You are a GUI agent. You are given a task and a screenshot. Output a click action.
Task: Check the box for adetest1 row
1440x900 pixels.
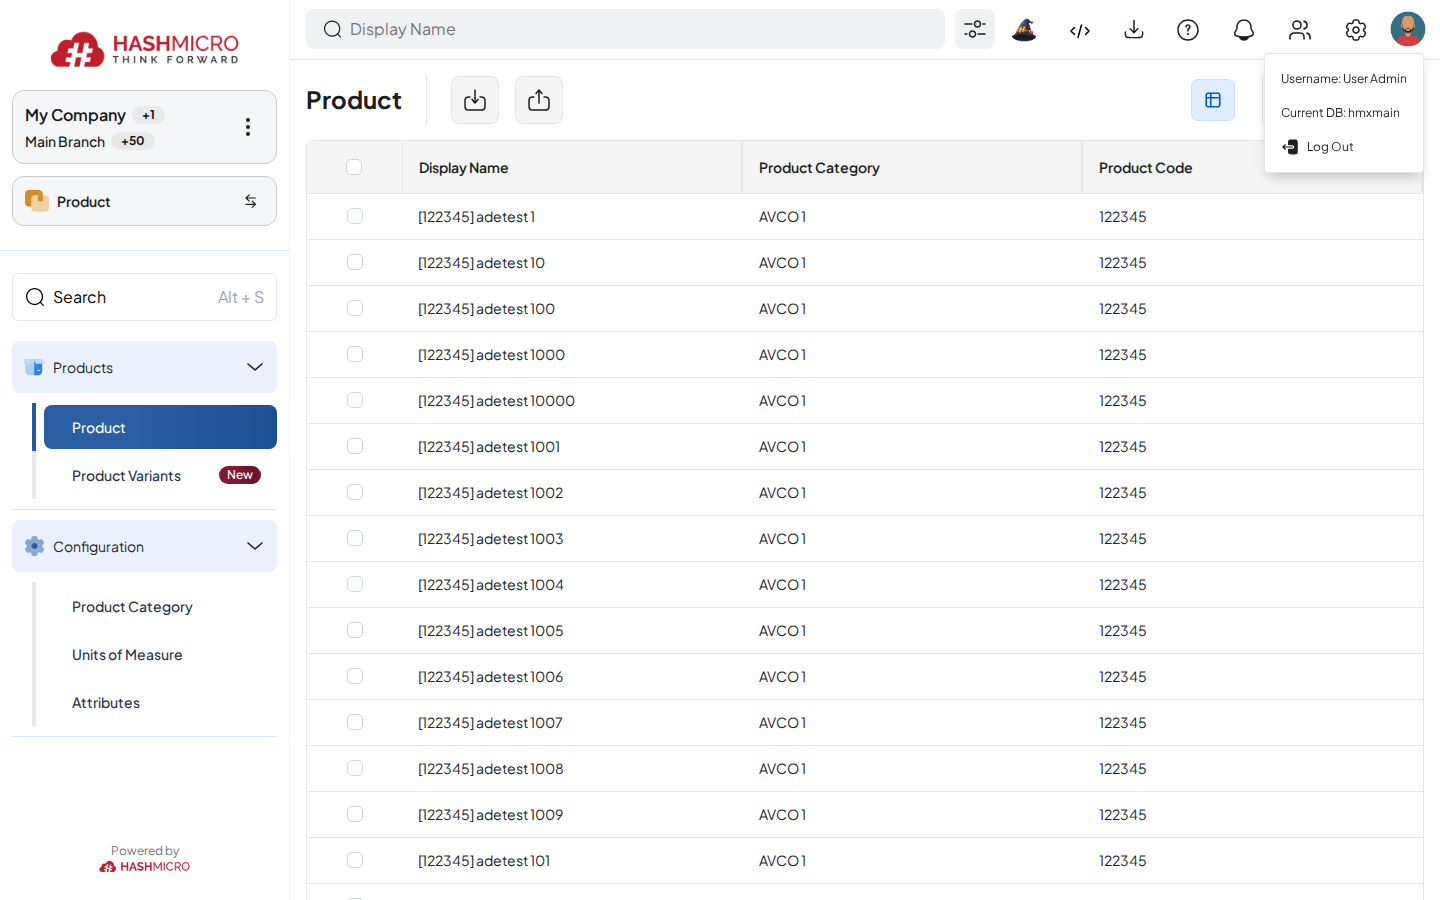(355, 216)
